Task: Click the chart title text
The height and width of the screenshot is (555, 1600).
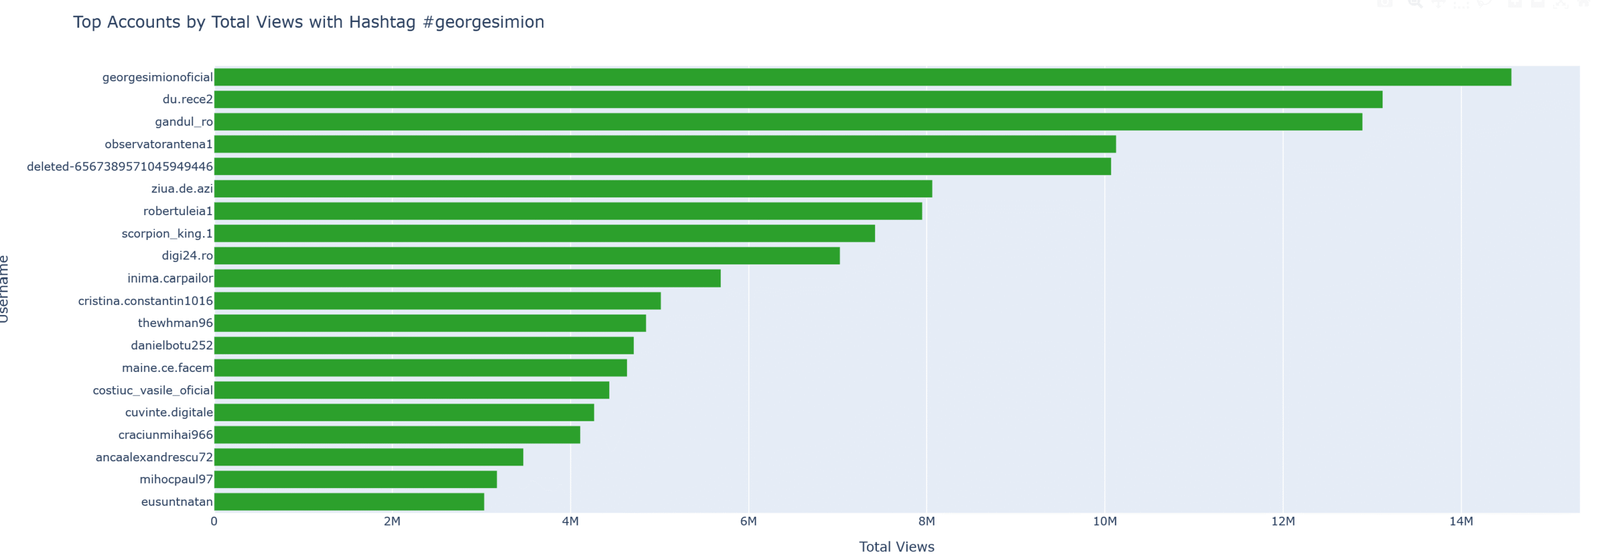Action: (x=308, y=22)
